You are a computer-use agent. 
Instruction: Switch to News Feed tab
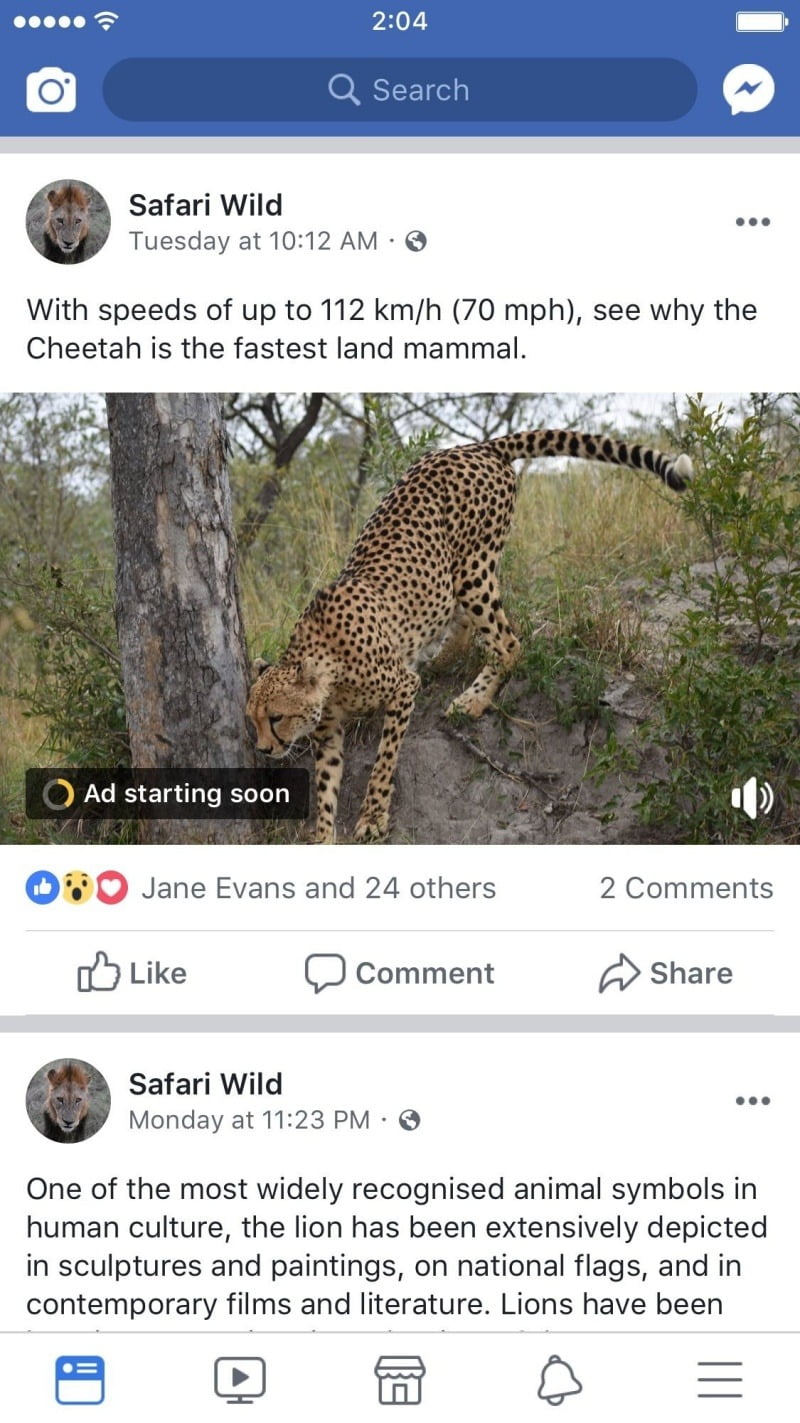point(80,1380)
